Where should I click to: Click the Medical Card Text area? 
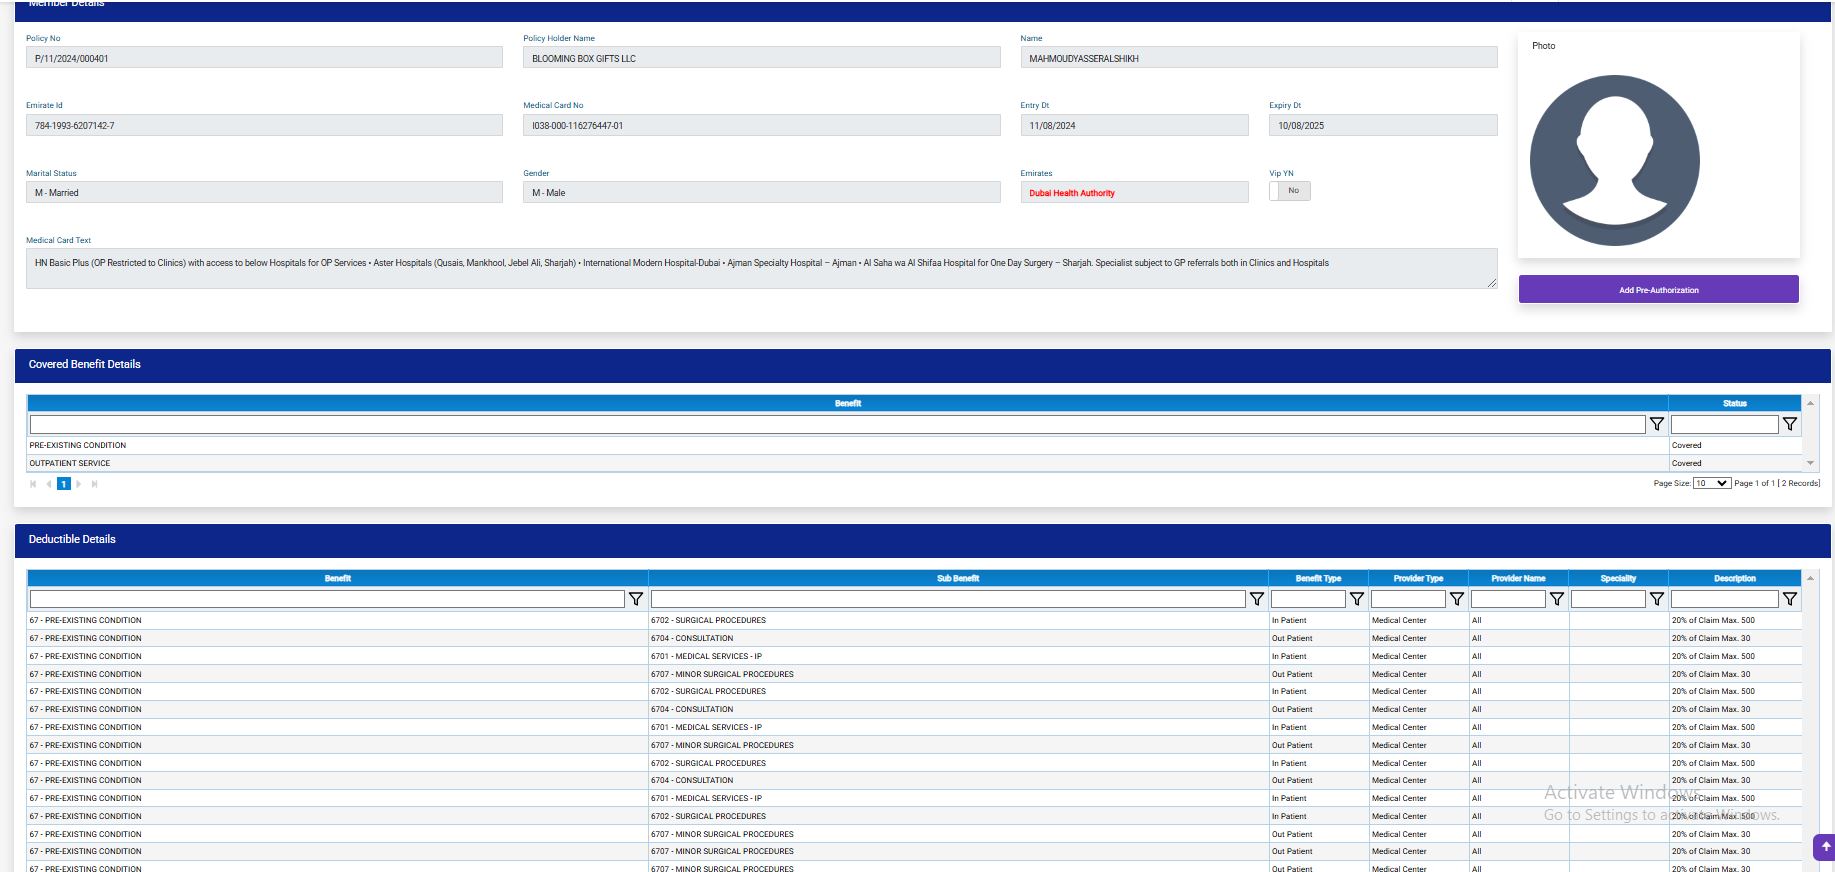[x=760, y=268]
